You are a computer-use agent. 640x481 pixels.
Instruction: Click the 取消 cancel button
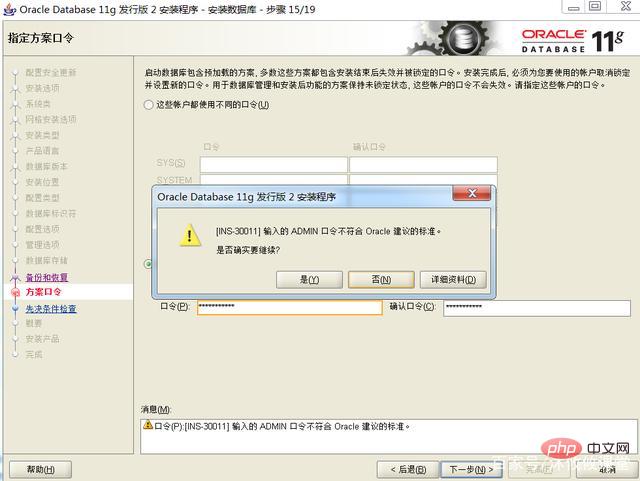pos(607,470)
